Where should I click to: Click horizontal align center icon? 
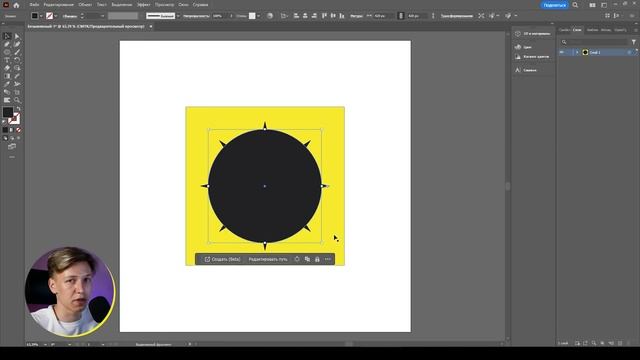tap(305, 16)
